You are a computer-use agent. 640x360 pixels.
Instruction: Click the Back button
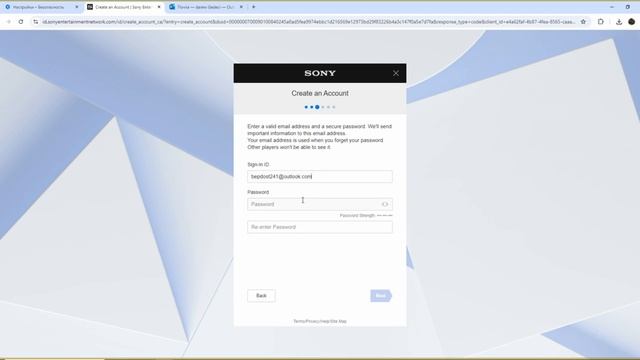pos(261,296)
